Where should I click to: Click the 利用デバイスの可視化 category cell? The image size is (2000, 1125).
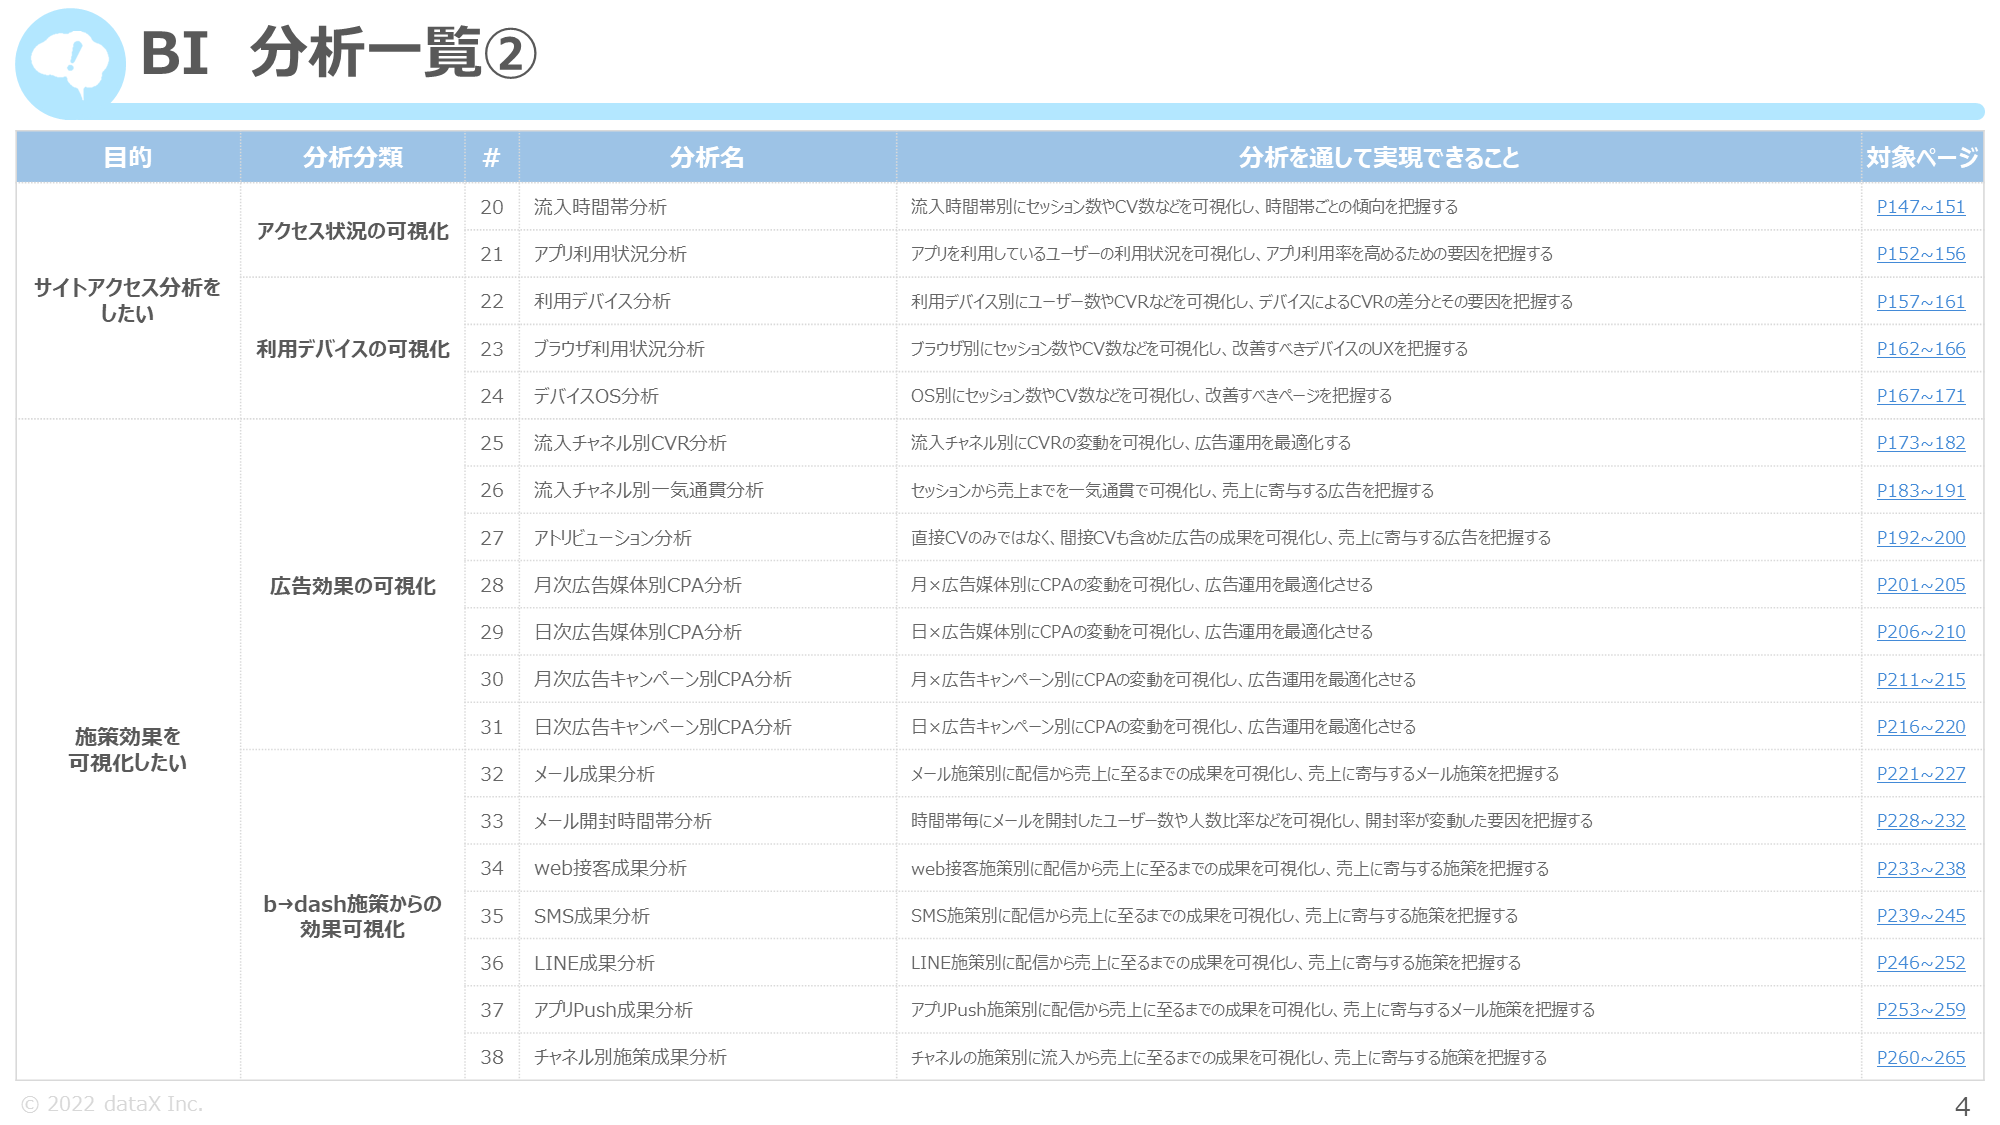tap(353, 349)
